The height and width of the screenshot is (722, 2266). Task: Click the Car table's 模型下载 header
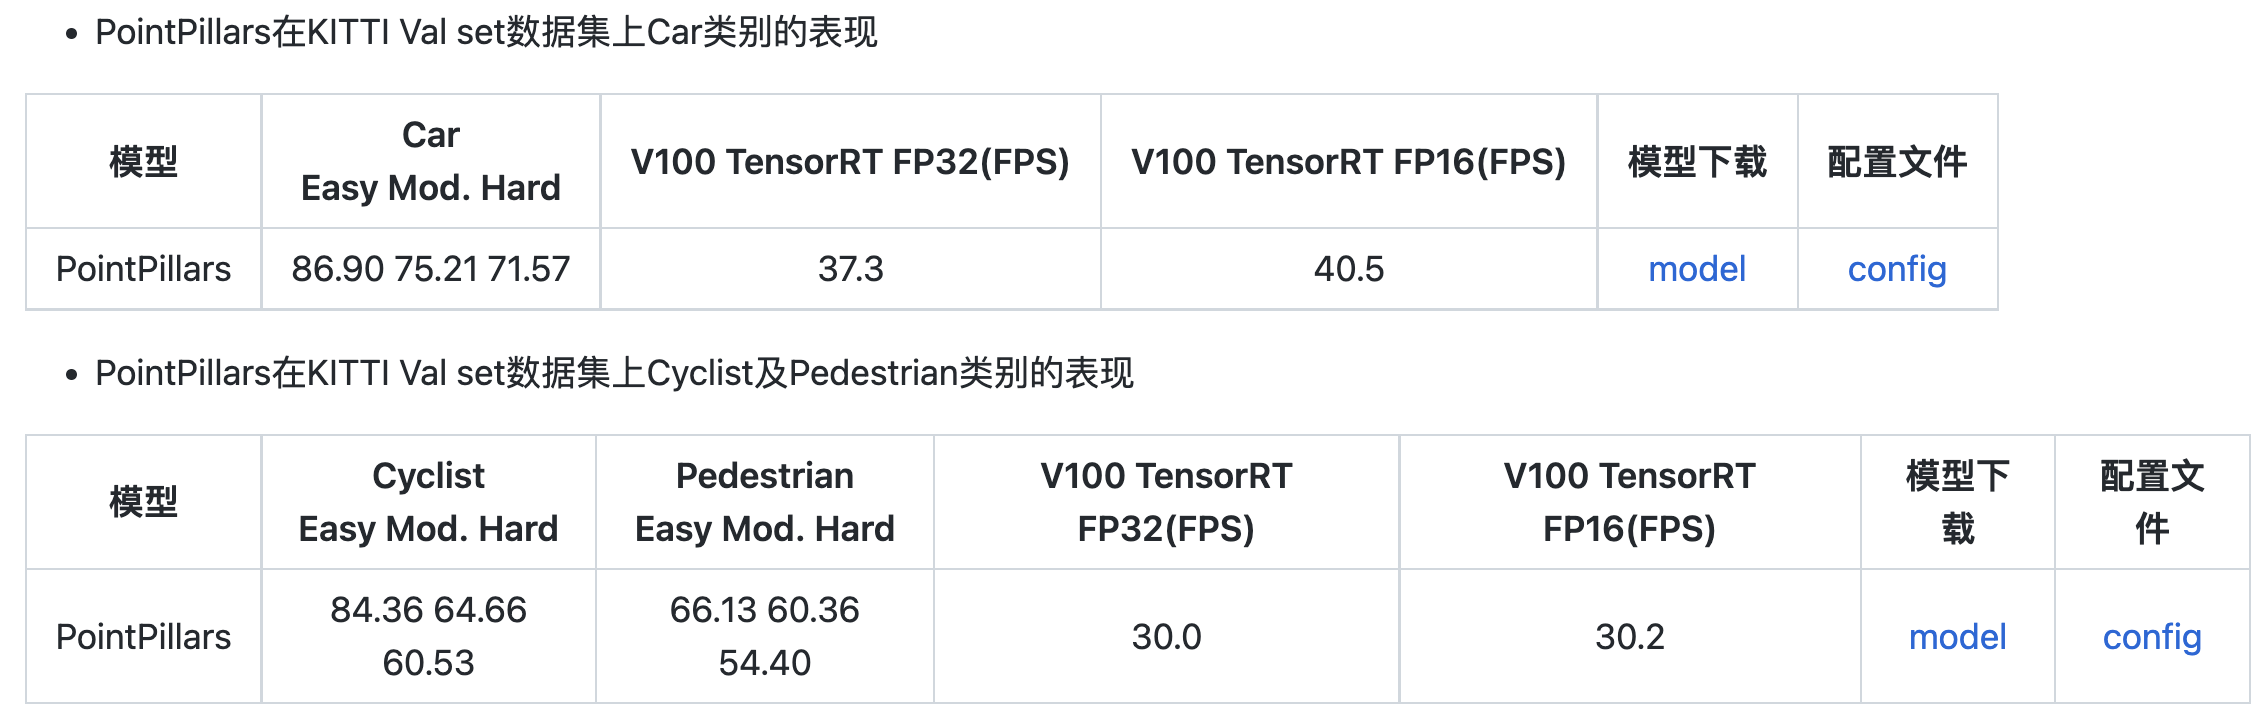pyautogui.click(x=1696, y=162)
